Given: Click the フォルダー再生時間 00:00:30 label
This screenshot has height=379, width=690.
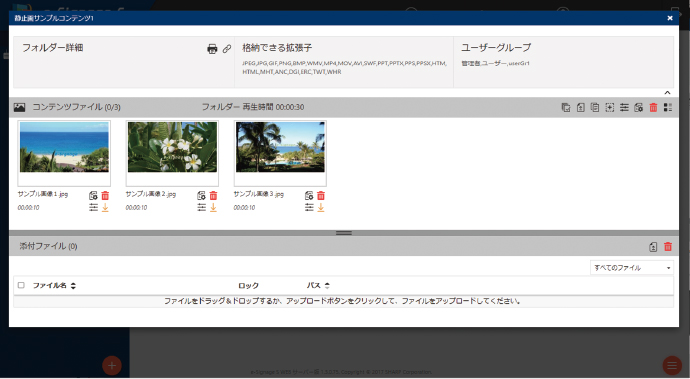Looking at the screenshot, I should tap(253, 107).
